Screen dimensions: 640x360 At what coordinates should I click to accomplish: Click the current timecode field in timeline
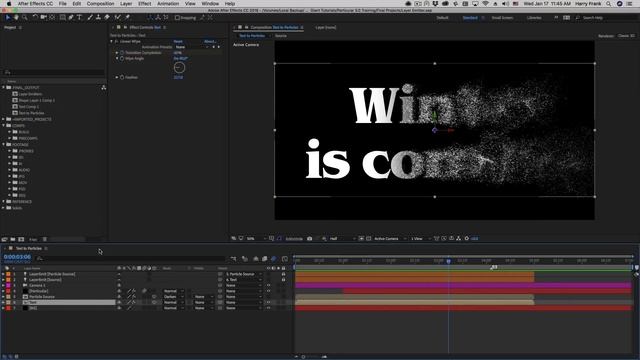(17, 257)
